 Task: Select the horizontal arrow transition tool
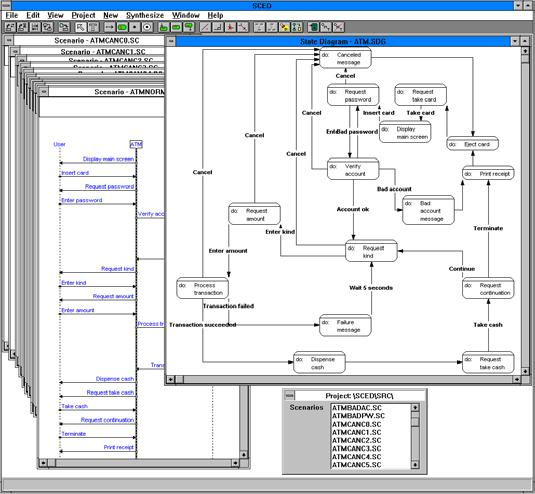[109, 27]
